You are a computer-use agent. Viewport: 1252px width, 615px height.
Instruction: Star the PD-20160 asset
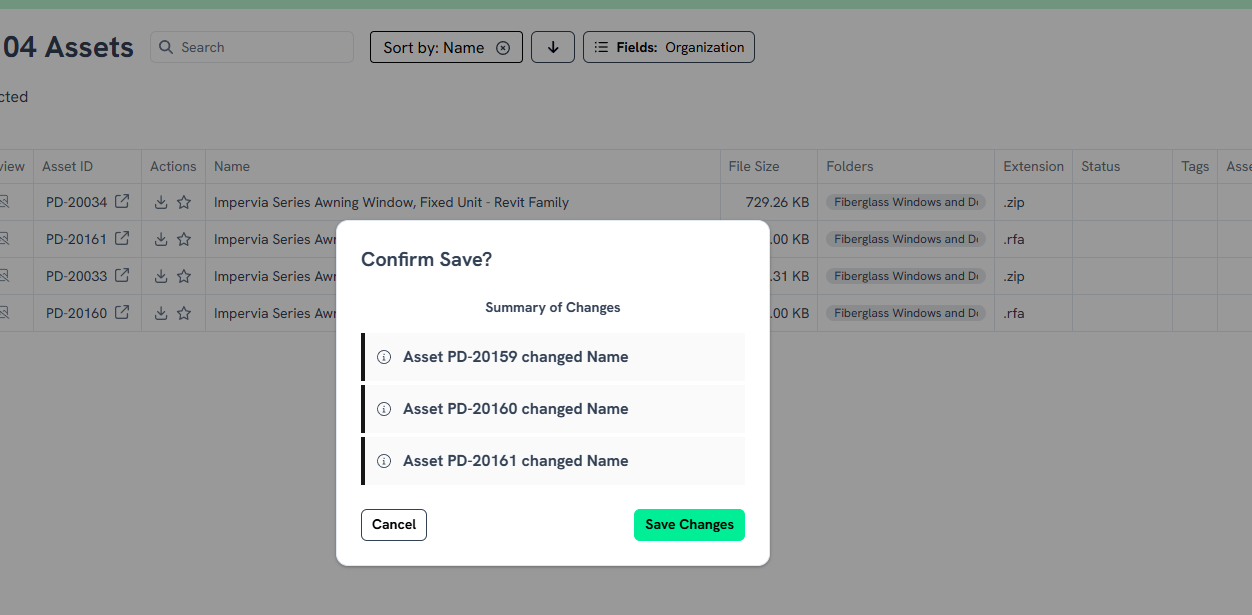(x=184, y=313)
